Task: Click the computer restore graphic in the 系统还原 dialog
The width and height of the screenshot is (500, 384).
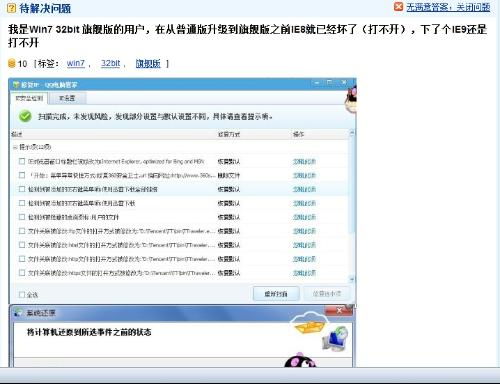Action: tap(335, 339)
